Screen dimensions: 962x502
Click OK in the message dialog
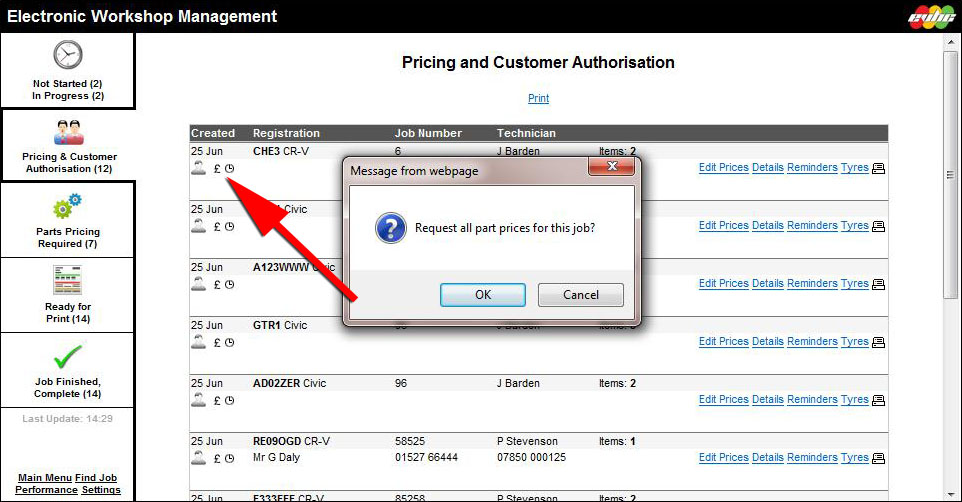click(x=483, y=295)
